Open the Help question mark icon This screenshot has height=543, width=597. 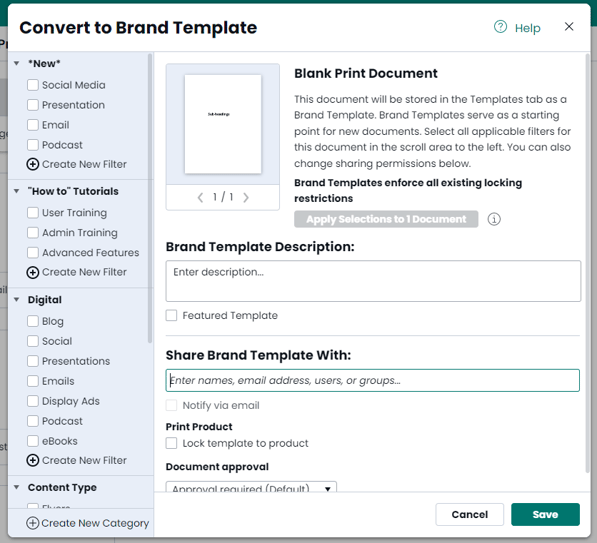(500, 27)
